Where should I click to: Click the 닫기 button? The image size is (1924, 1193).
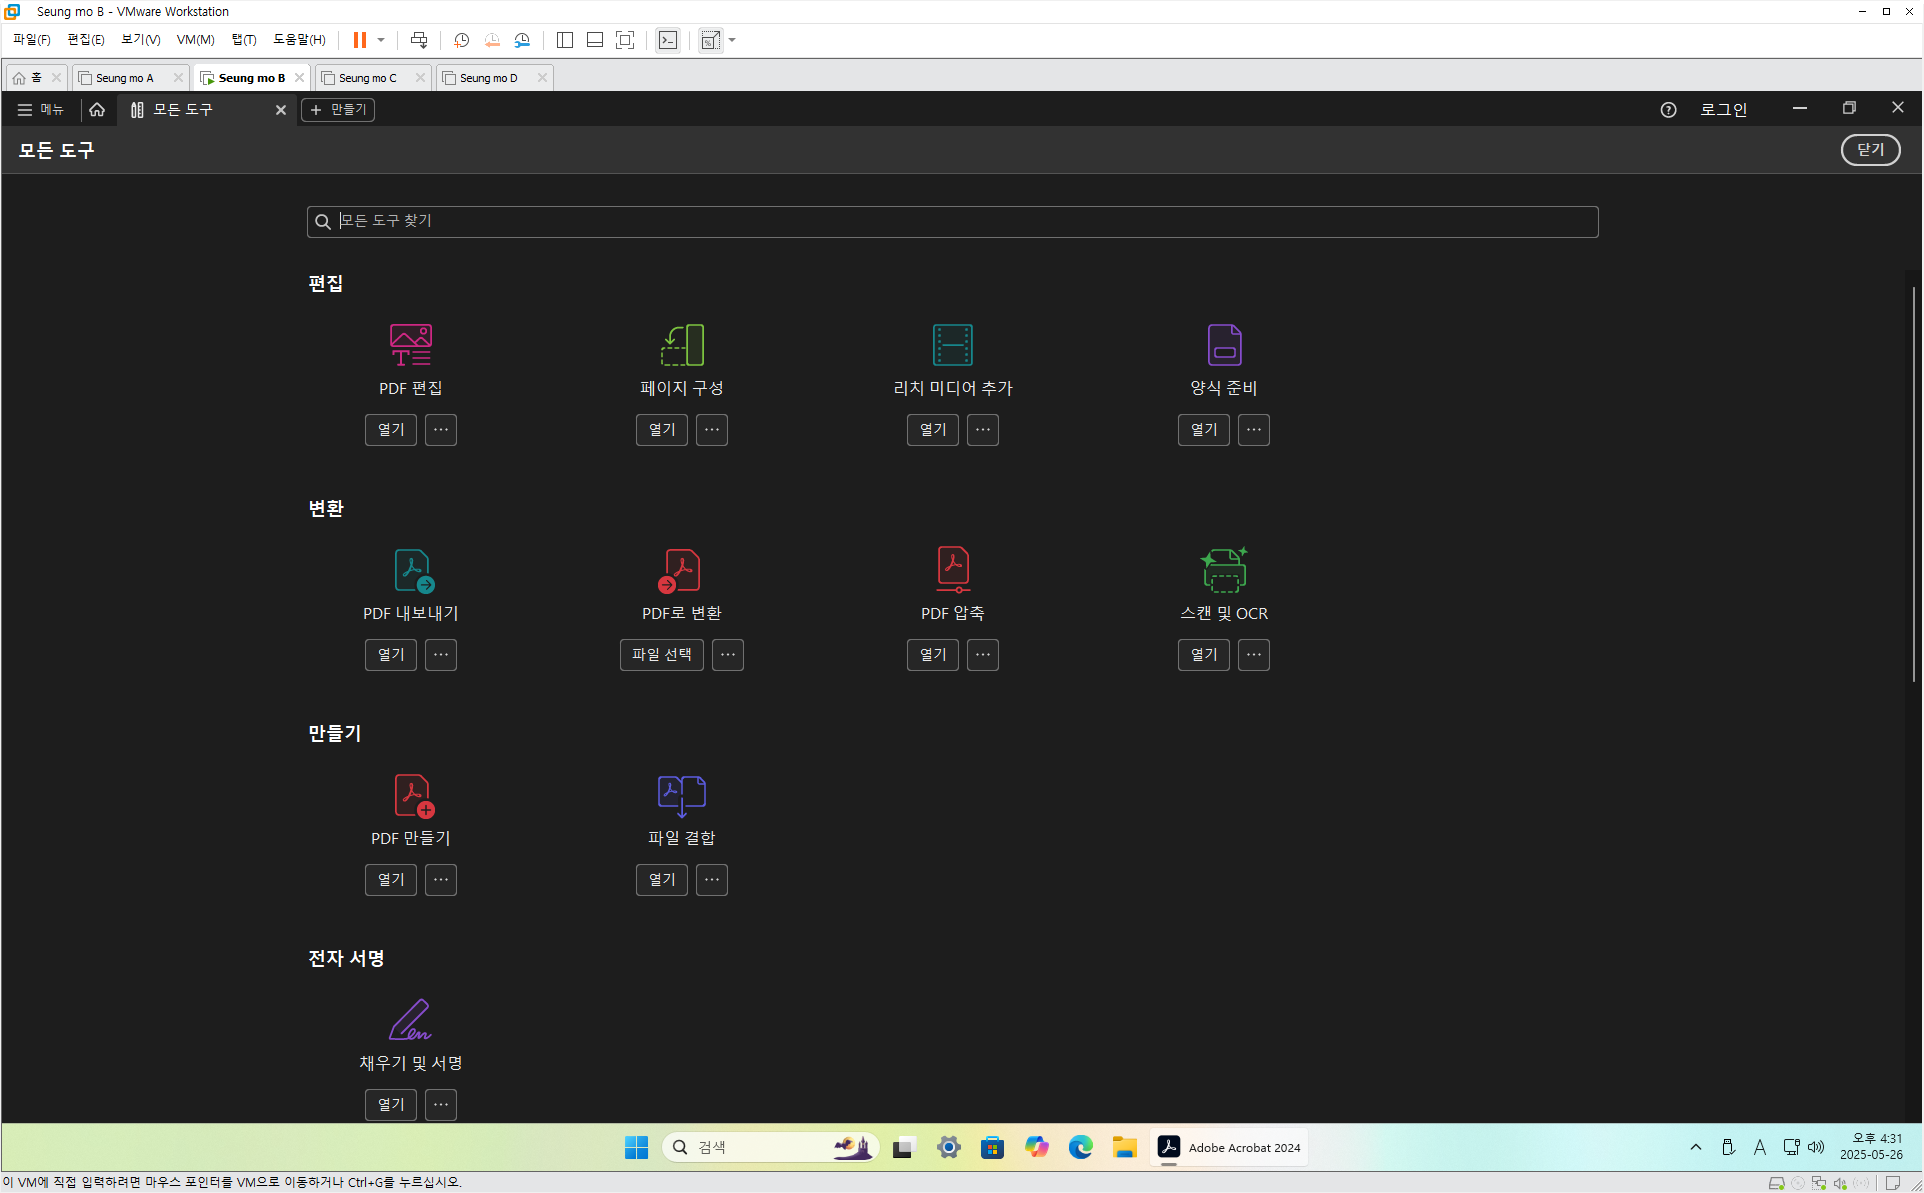click(1870, 150)
